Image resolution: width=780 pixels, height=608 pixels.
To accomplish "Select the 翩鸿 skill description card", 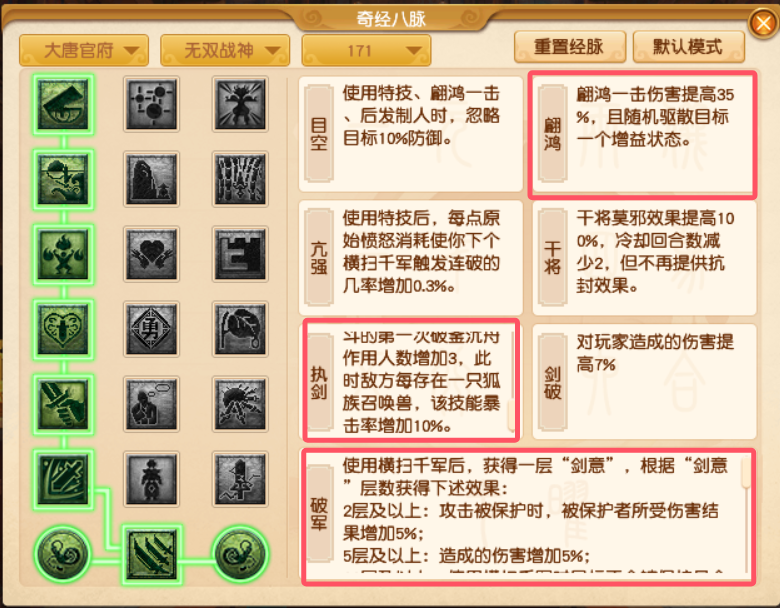I will click(x=643, y=134).
